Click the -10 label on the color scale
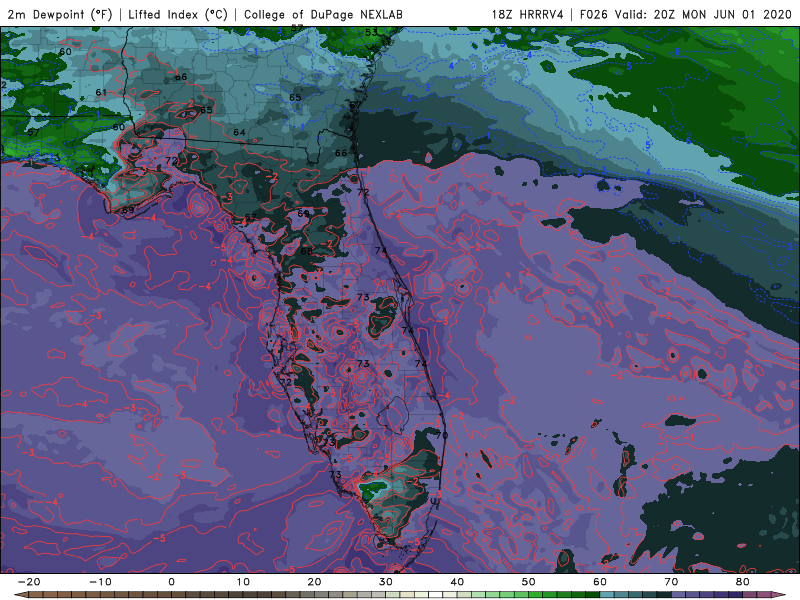The height and width of the screenshot is (600, 800). point(100,582)
